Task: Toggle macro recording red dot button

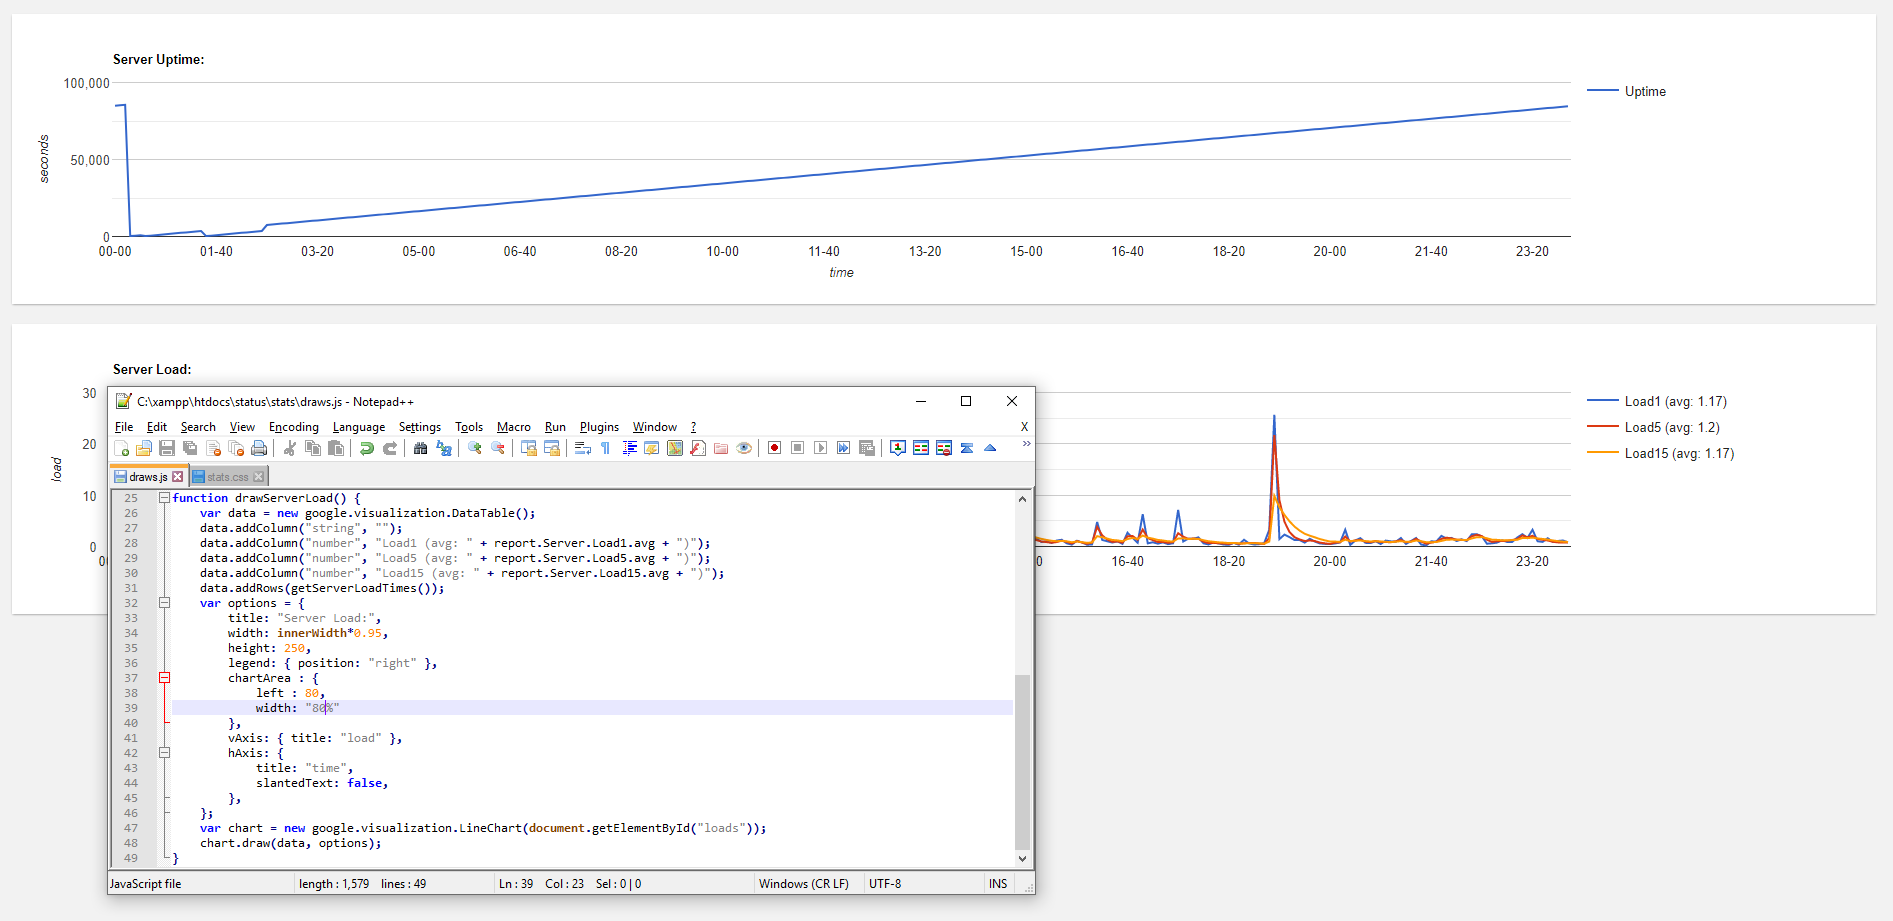Action: point(774,448)
